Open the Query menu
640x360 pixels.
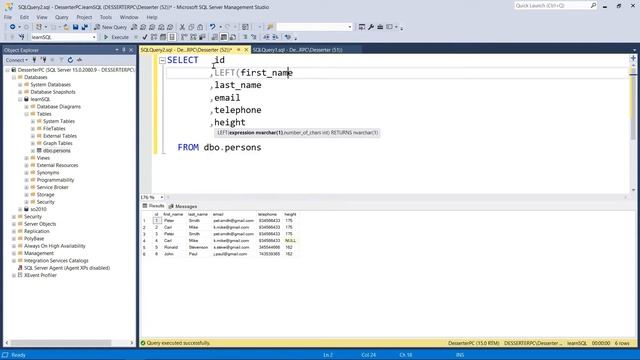(62, 17)
